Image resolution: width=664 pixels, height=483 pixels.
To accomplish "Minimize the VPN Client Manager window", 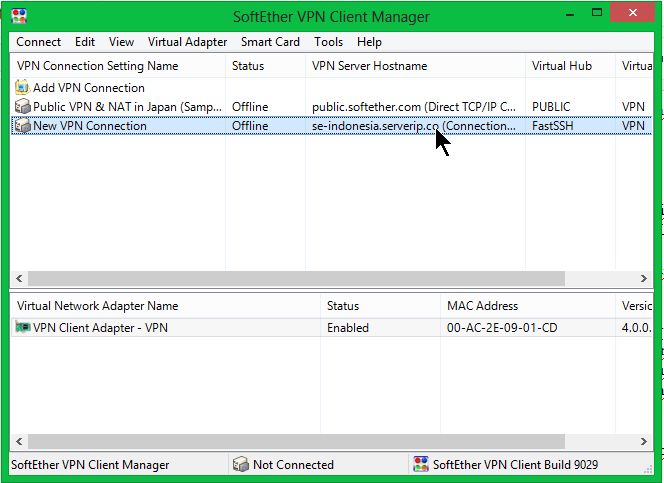I will (x=570, y=14).
